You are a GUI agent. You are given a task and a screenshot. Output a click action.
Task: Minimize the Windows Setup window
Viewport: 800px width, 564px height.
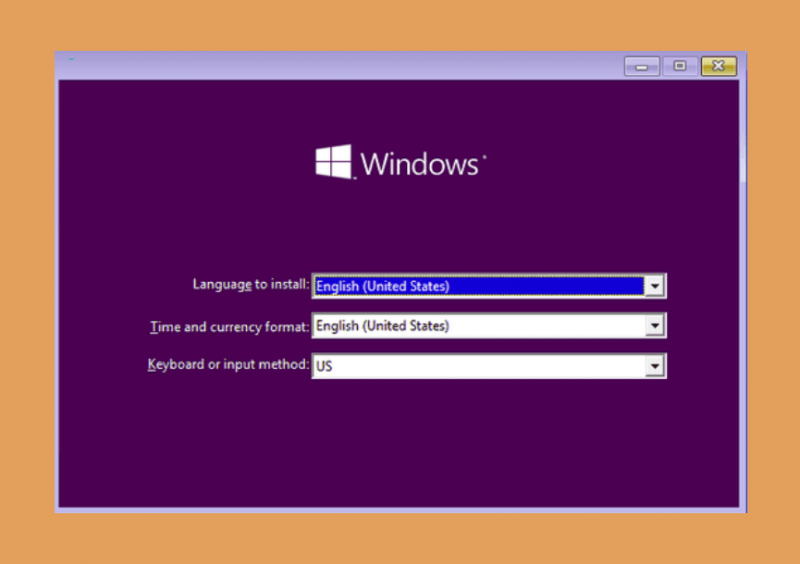642,66
